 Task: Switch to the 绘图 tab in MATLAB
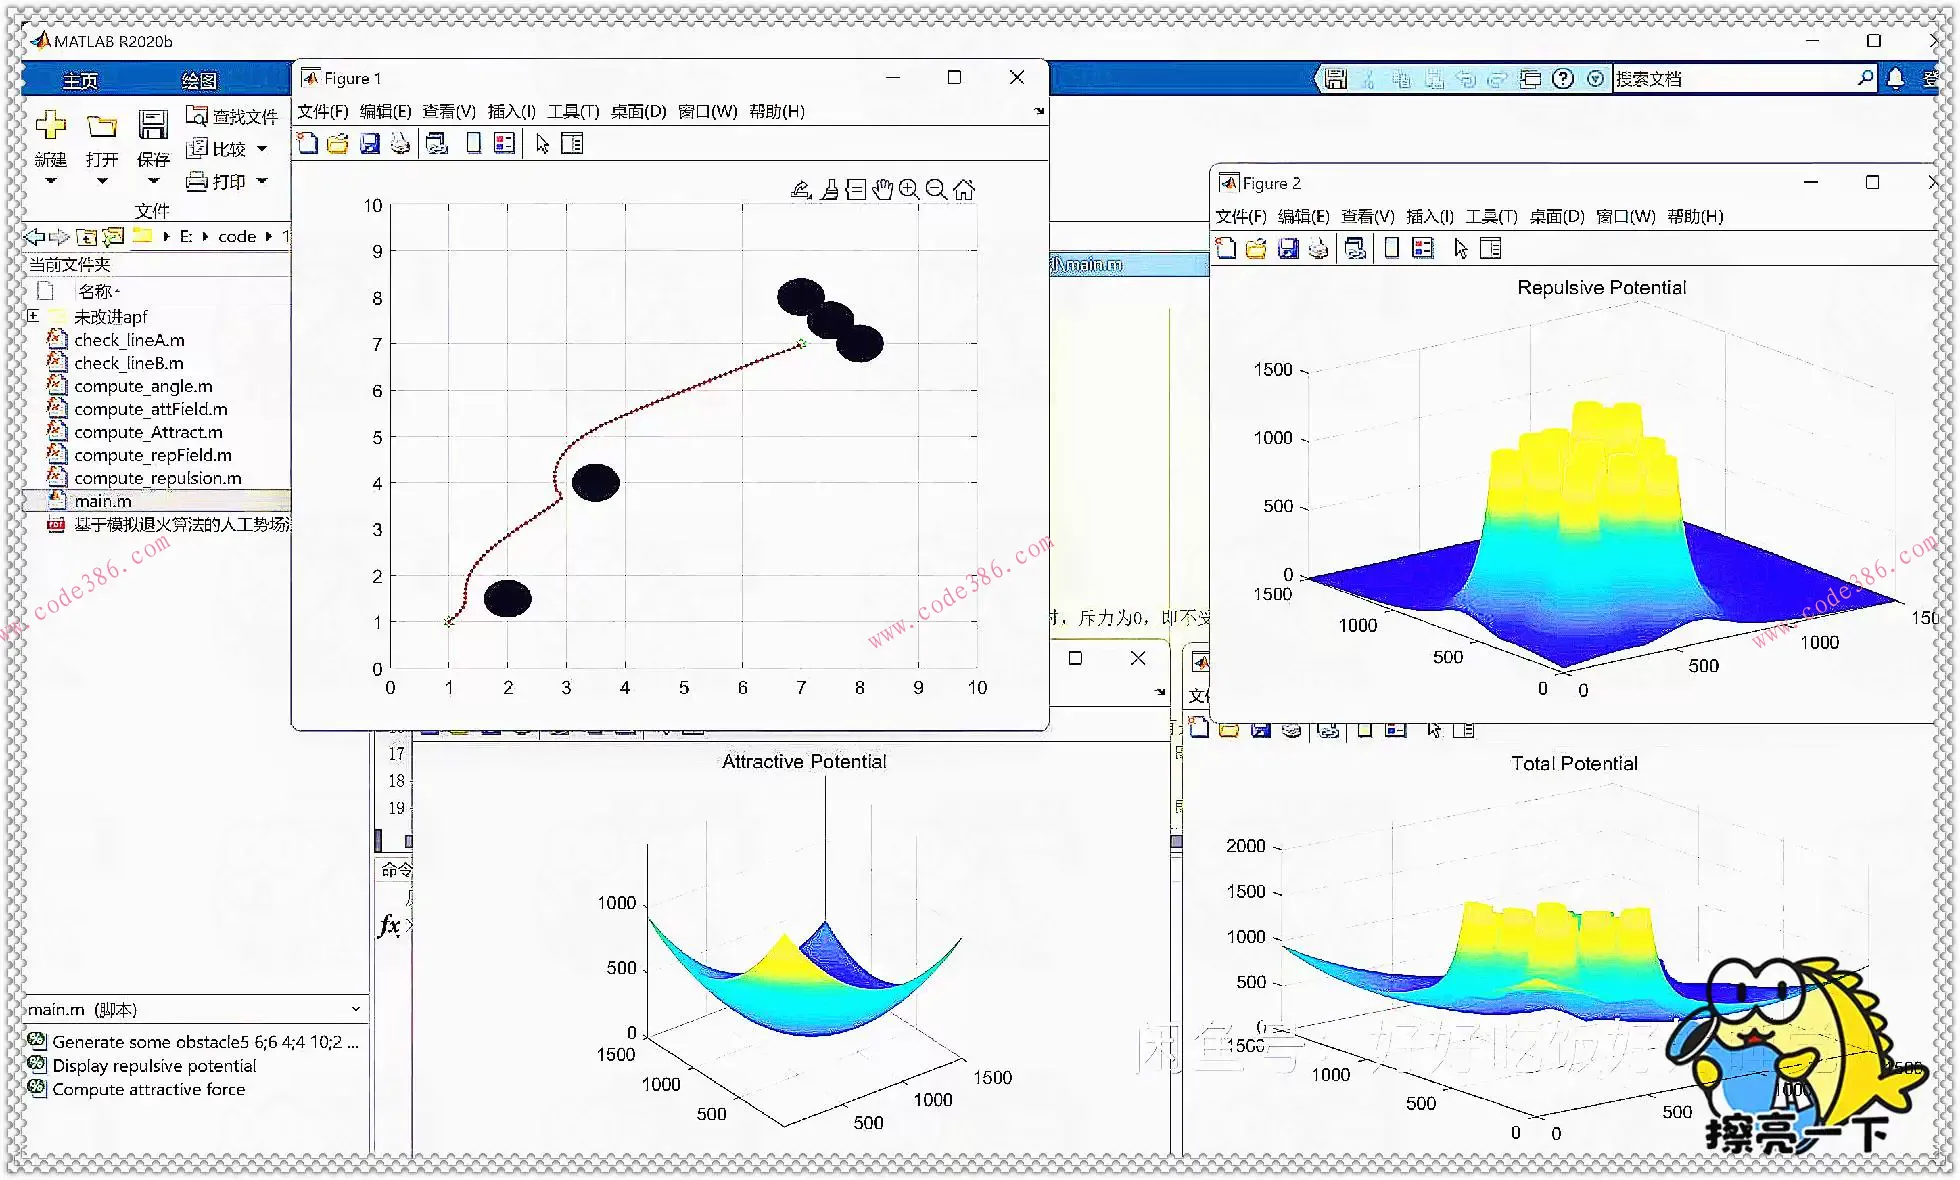pyautogui.click(x=199, y=80)
